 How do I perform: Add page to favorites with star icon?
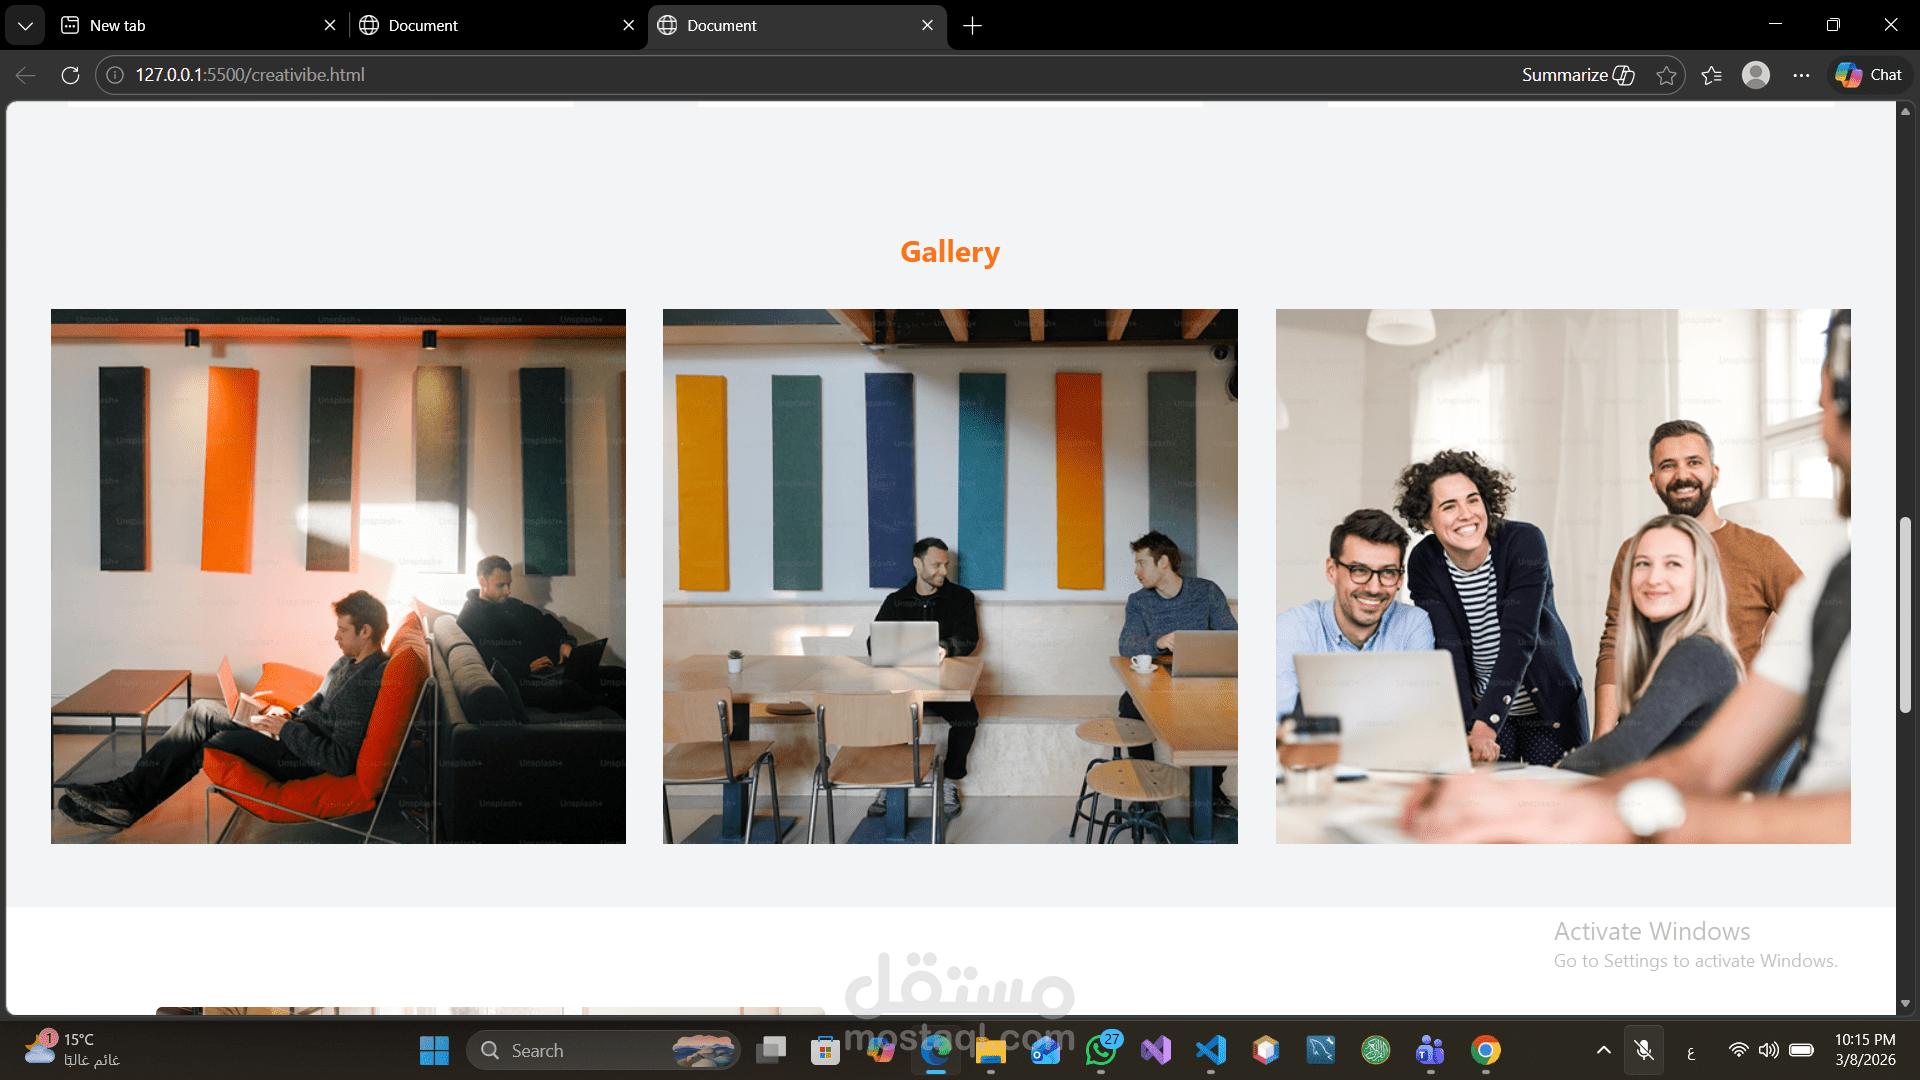pyautogui.click(x=1666, y=75)
